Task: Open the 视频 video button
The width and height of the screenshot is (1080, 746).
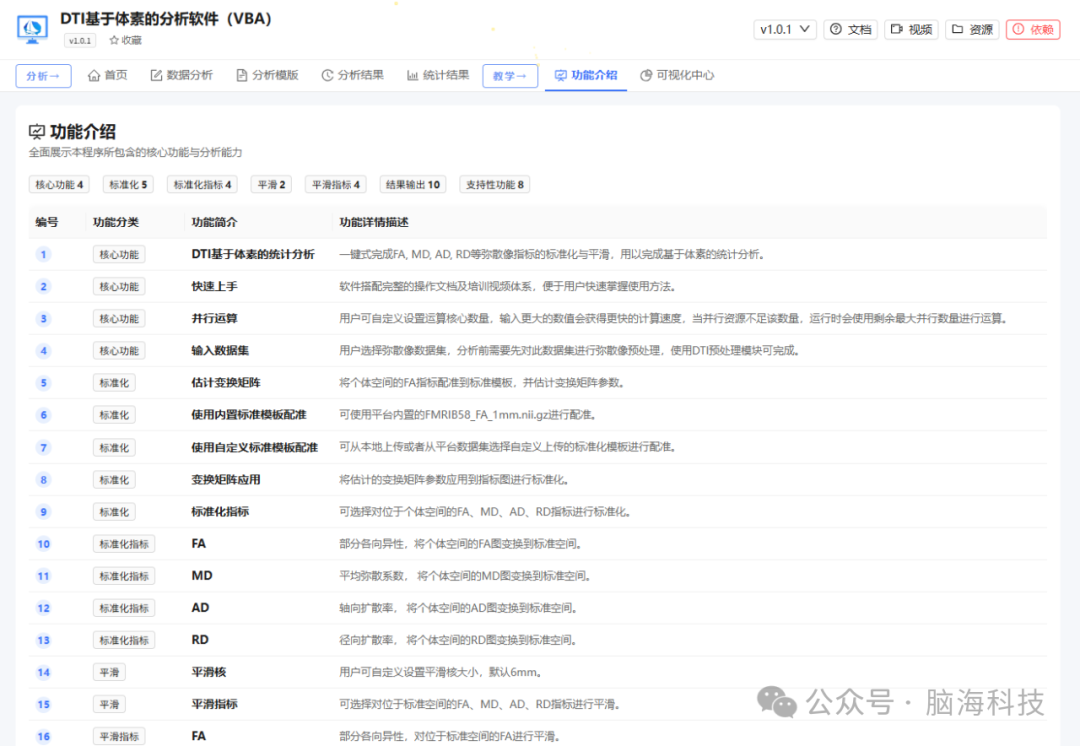Action: pos(911,30)
